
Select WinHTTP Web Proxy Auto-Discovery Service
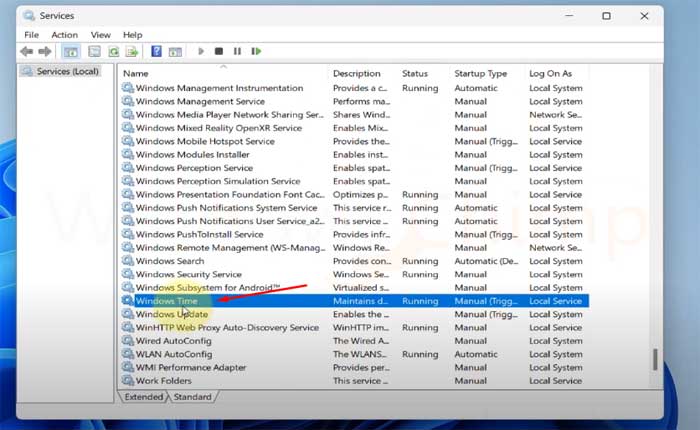[x=228, y=327]
